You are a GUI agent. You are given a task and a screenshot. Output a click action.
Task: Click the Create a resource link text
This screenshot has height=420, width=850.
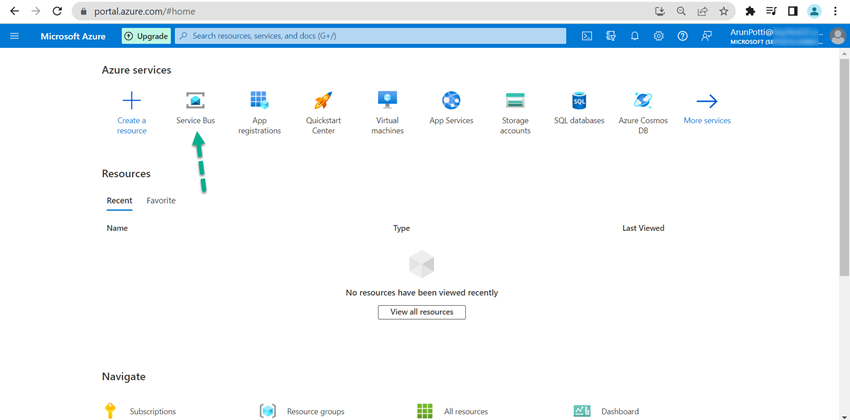tap(132, 126)
